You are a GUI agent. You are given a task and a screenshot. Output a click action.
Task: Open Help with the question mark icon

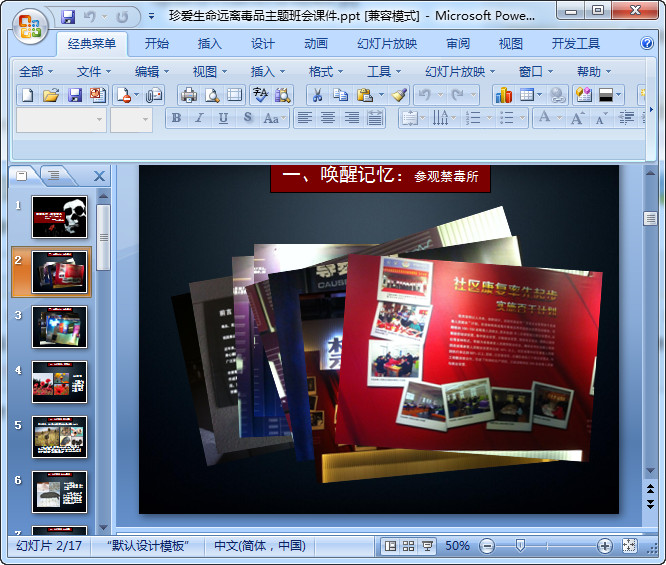[x=647, y=43]
